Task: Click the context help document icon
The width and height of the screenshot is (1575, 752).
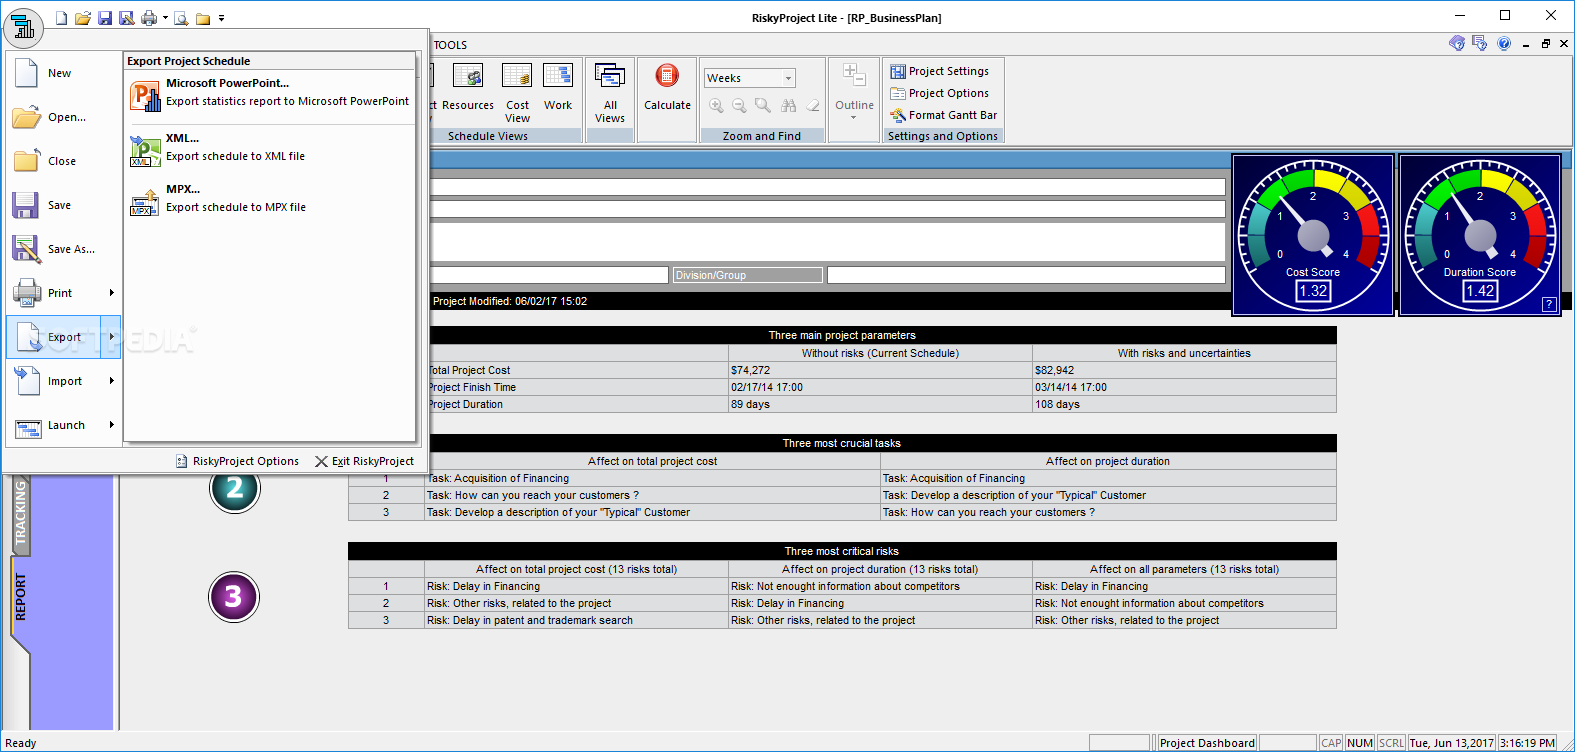Action: point(1480,43)
